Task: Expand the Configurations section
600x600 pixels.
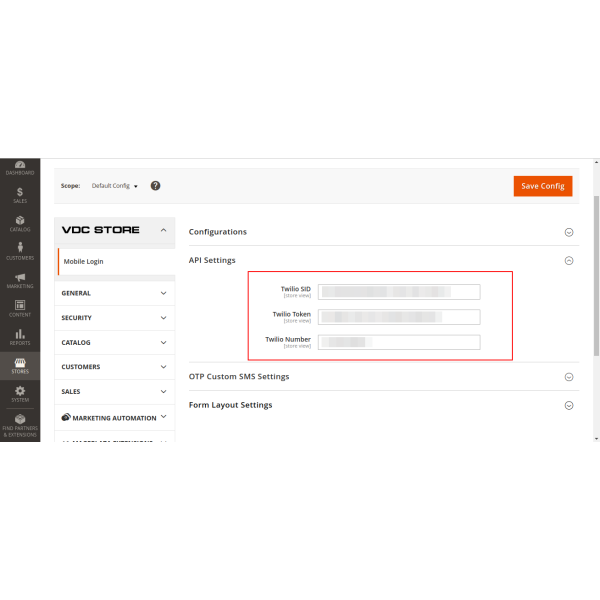Action: 569,232
